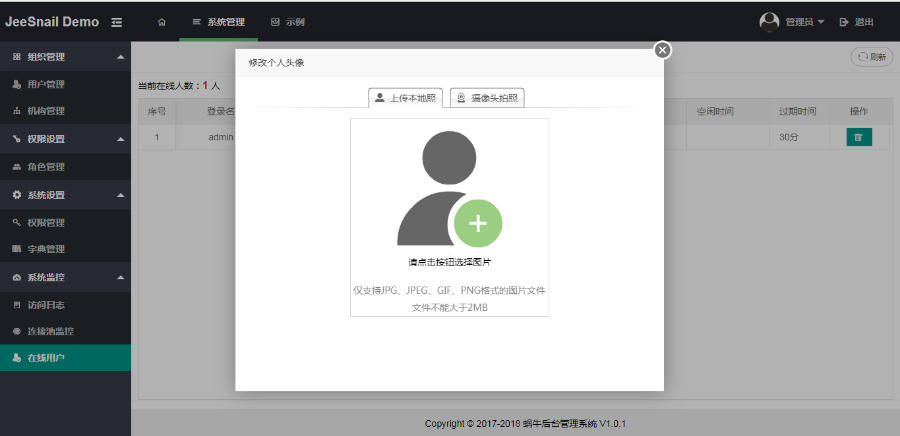Open 用户管理 in the sidebar

point(65,84)
